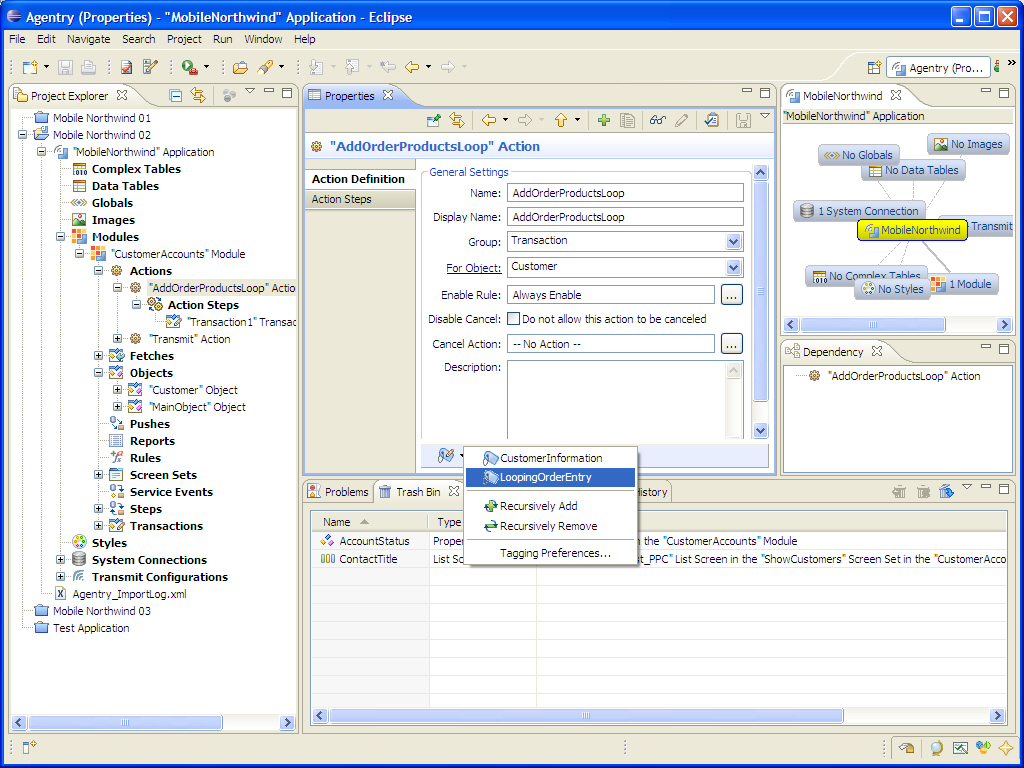Expand the System Connections tree node
The height and width of the screenshot is (768, 1024).
tap(61, 560)
